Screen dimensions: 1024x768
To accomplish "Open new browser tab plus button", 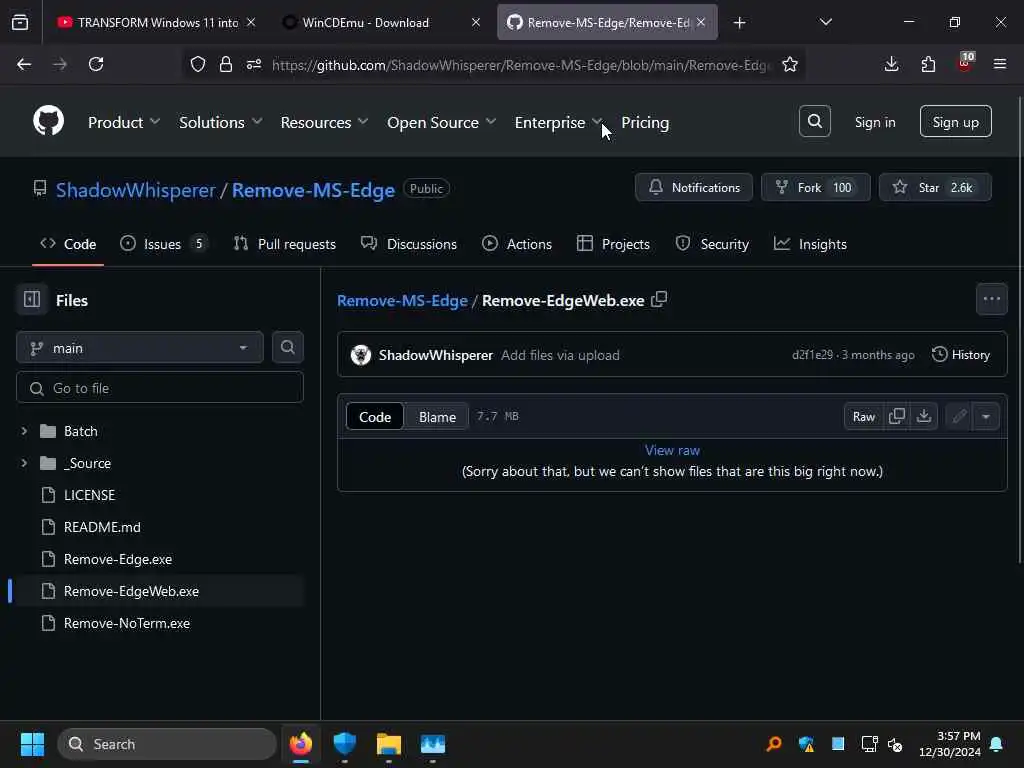I will (739, 23).
